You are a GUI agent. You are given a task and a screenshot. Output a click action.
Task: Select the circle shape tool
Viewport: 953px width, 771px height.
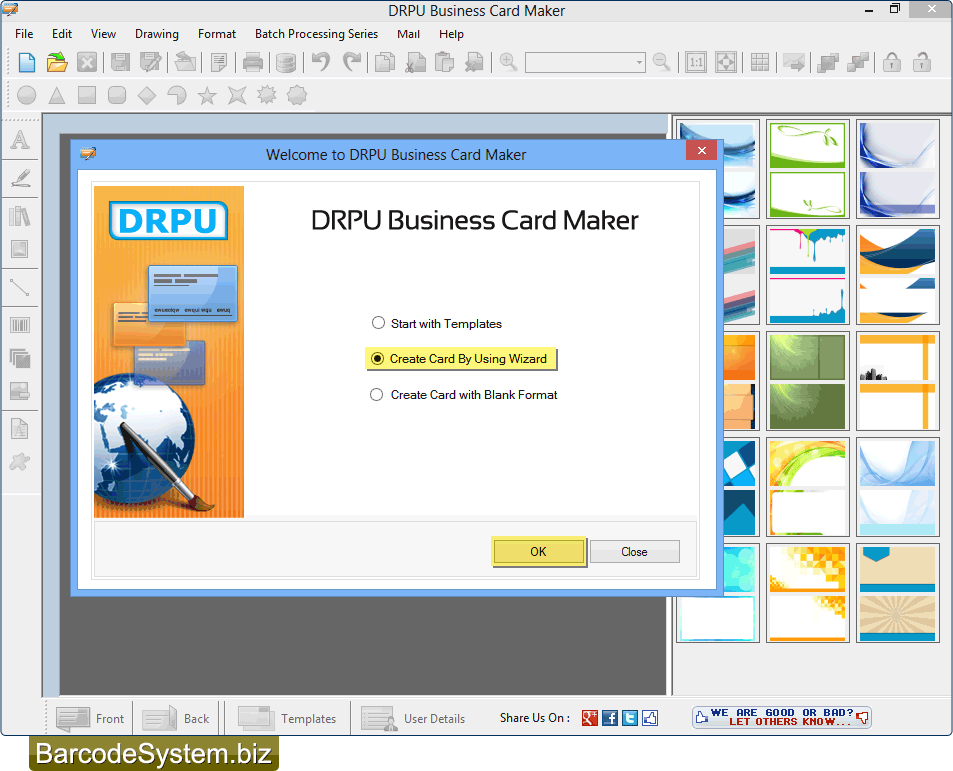click(x=27, y=95)
